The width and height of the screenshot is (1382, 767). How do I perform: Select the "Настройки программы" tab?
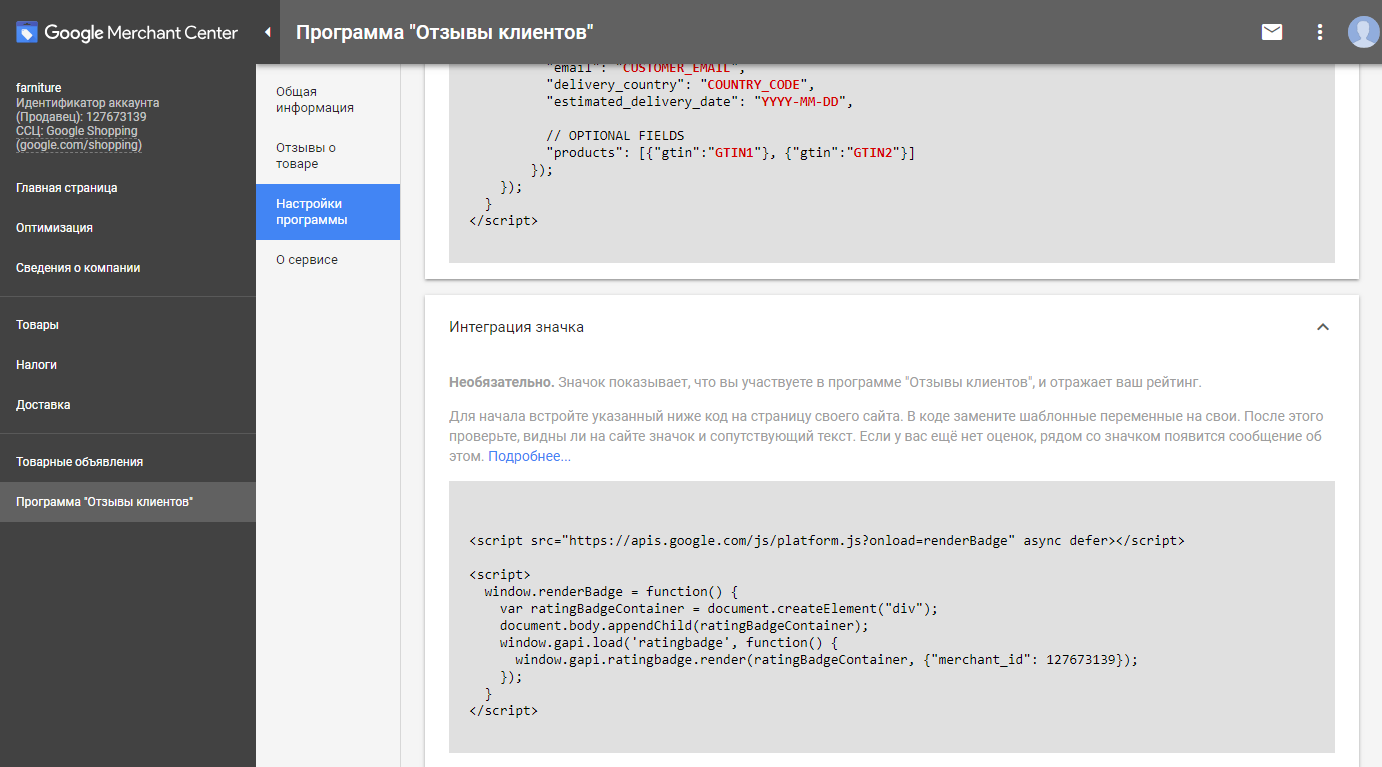[312, 212]
